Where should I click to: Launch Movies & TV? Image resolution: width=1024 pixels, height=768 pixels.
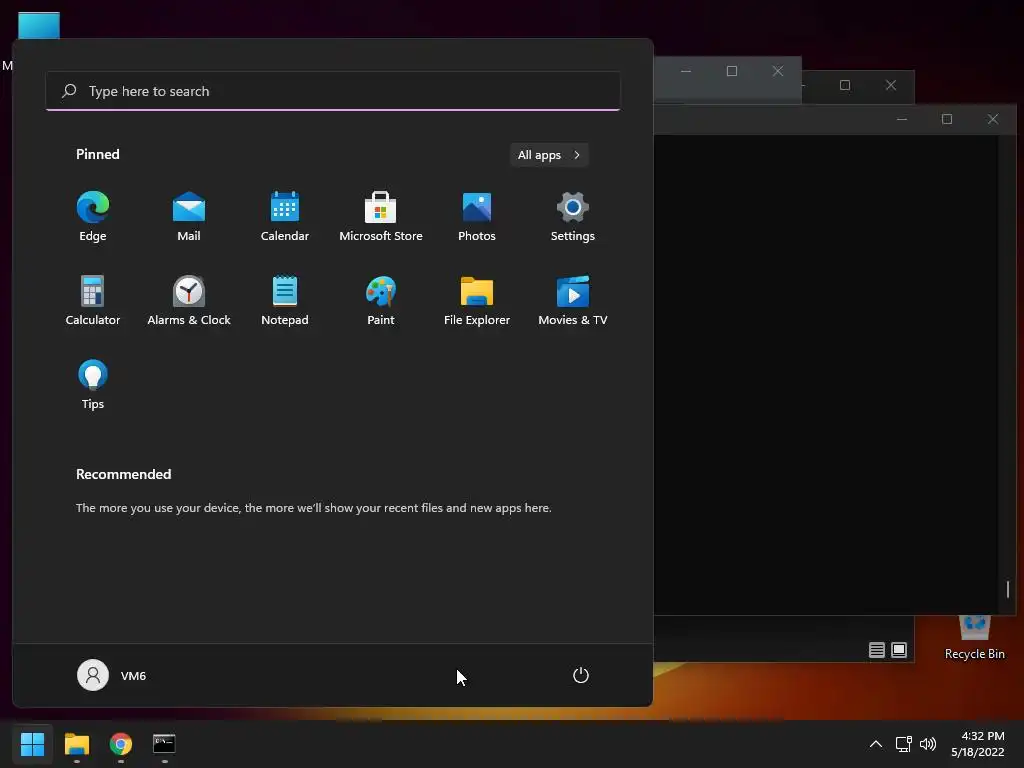coord(573,301)
